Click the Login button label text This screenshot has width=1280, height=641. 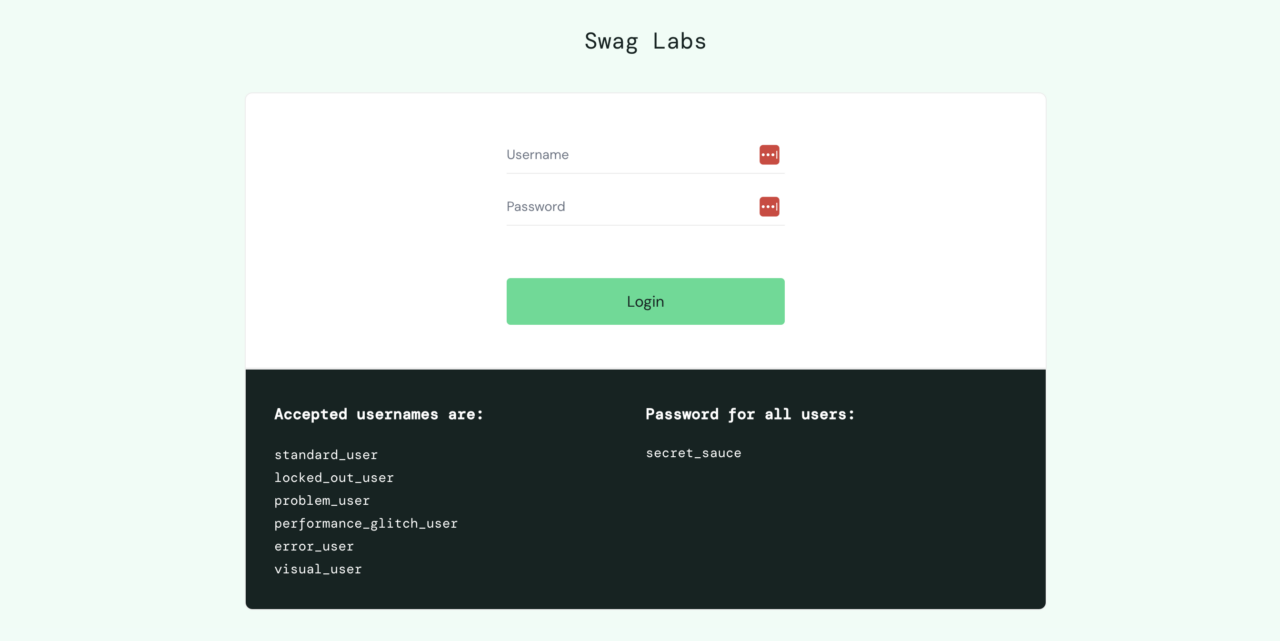(x=645, y=301)
